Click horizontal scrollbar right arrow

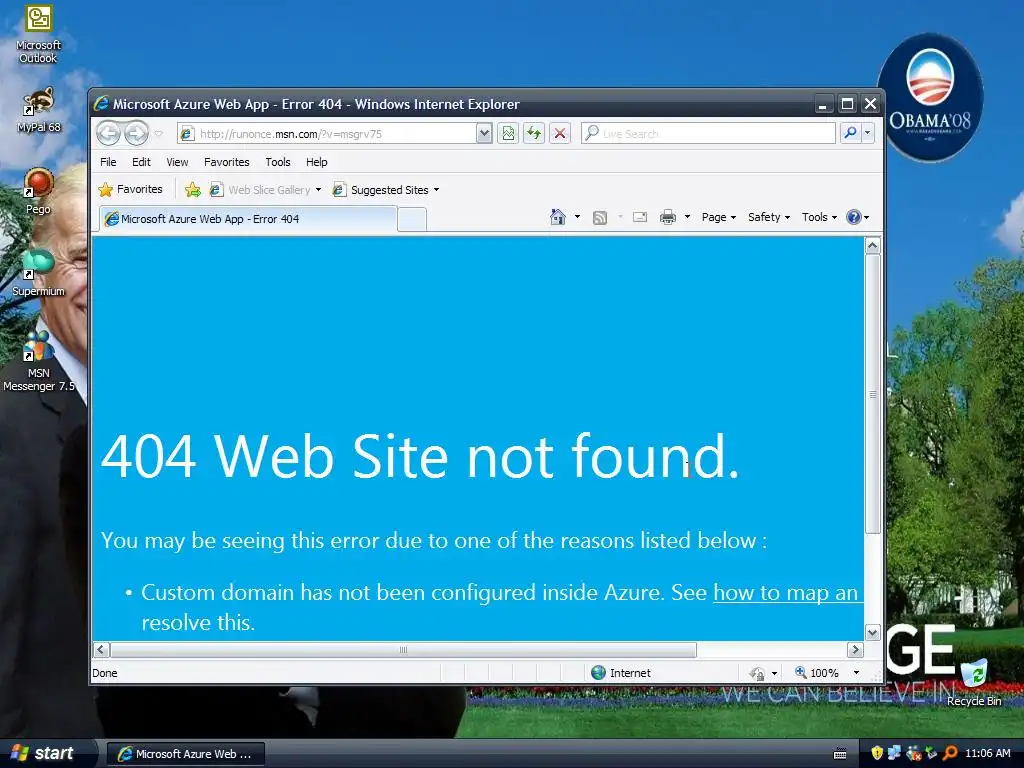coord(856,650)
